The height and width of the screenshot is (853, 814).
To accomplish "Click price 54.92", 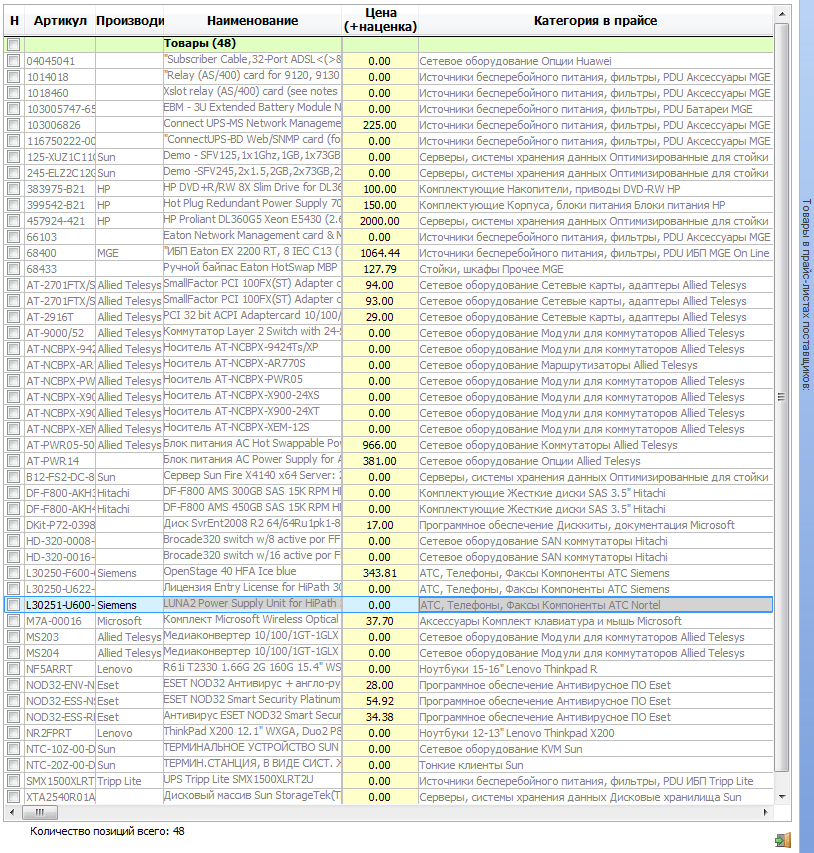I will (380, 701).
